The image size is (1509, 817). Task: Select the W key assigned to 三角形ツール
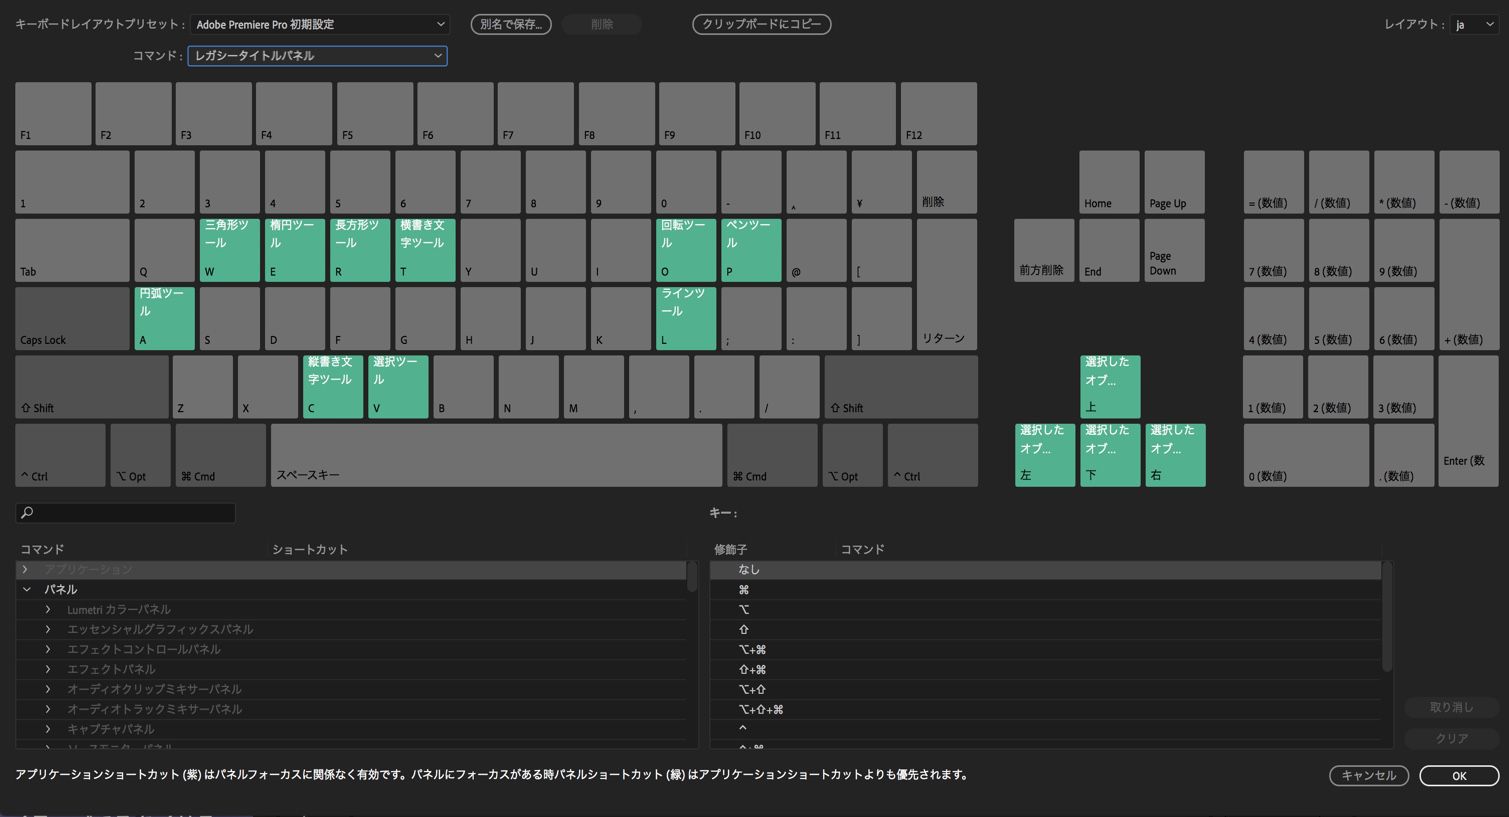[x=230, y=250]
